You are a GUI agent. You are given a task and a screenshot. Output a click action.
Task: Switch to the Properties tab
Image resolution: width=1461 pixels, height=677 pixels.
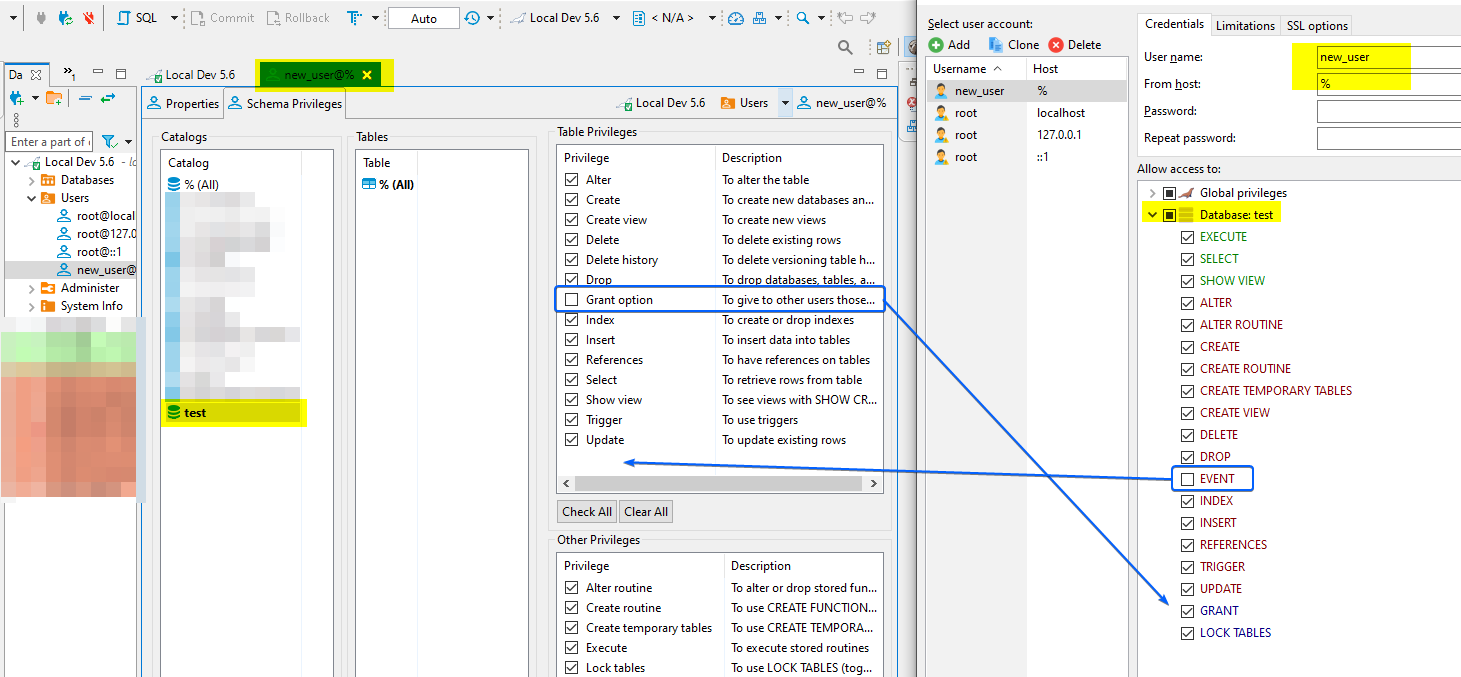[x=182, y=103]
